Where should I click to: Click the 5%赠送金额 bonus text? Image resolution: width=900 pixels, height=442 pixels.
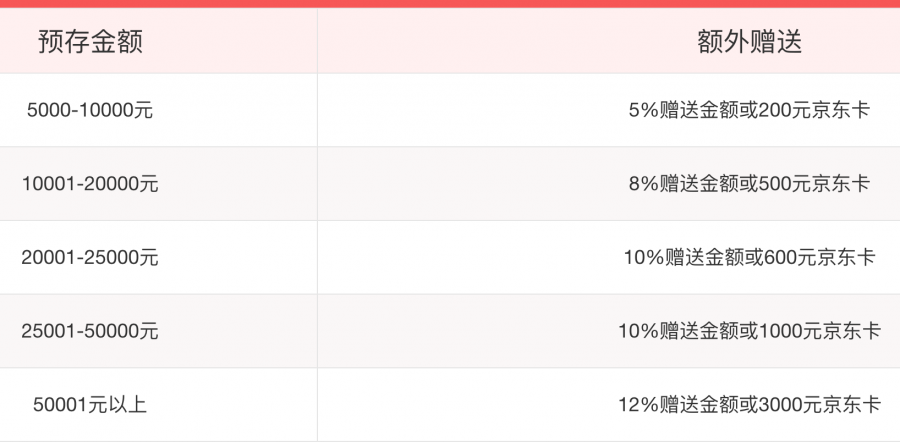pyautogui.click(x=684, y=111)
